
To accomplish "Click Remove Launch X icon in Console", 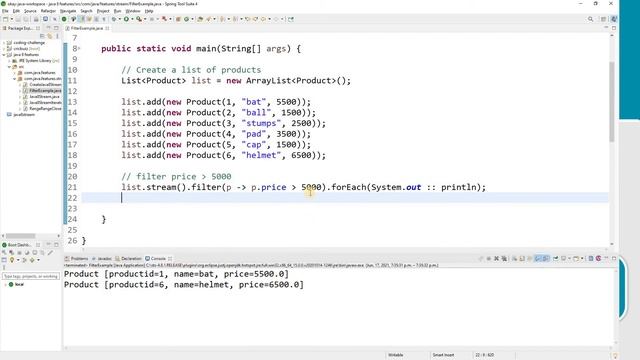I will click(496, 258).
